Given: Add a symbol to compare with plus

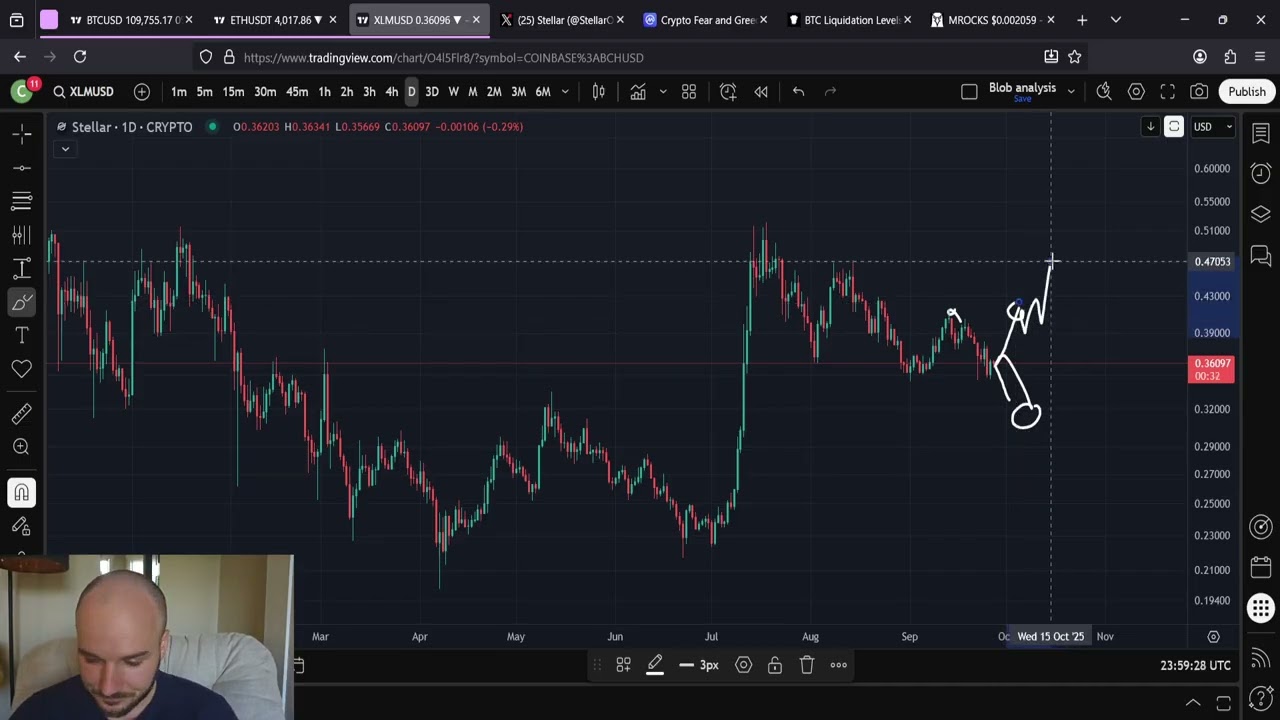Looking at the screenshot, I should (x=142, y=92).
